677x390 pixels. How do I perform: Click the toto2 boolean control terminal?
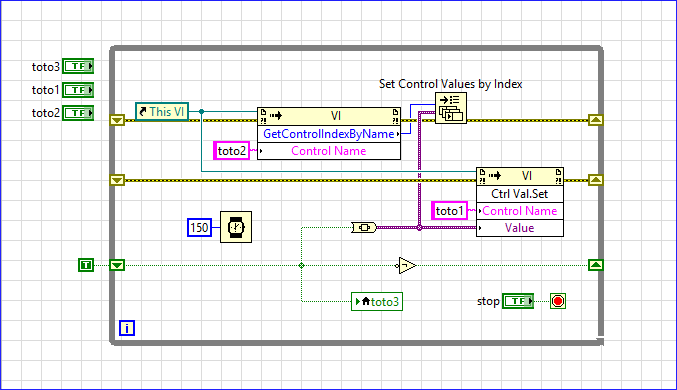click(x=78, y=113)
